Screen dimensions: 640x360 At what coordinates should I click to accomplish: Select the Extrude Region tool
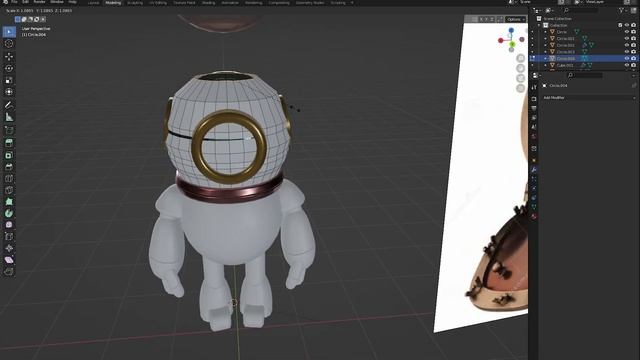pos(9,143)
